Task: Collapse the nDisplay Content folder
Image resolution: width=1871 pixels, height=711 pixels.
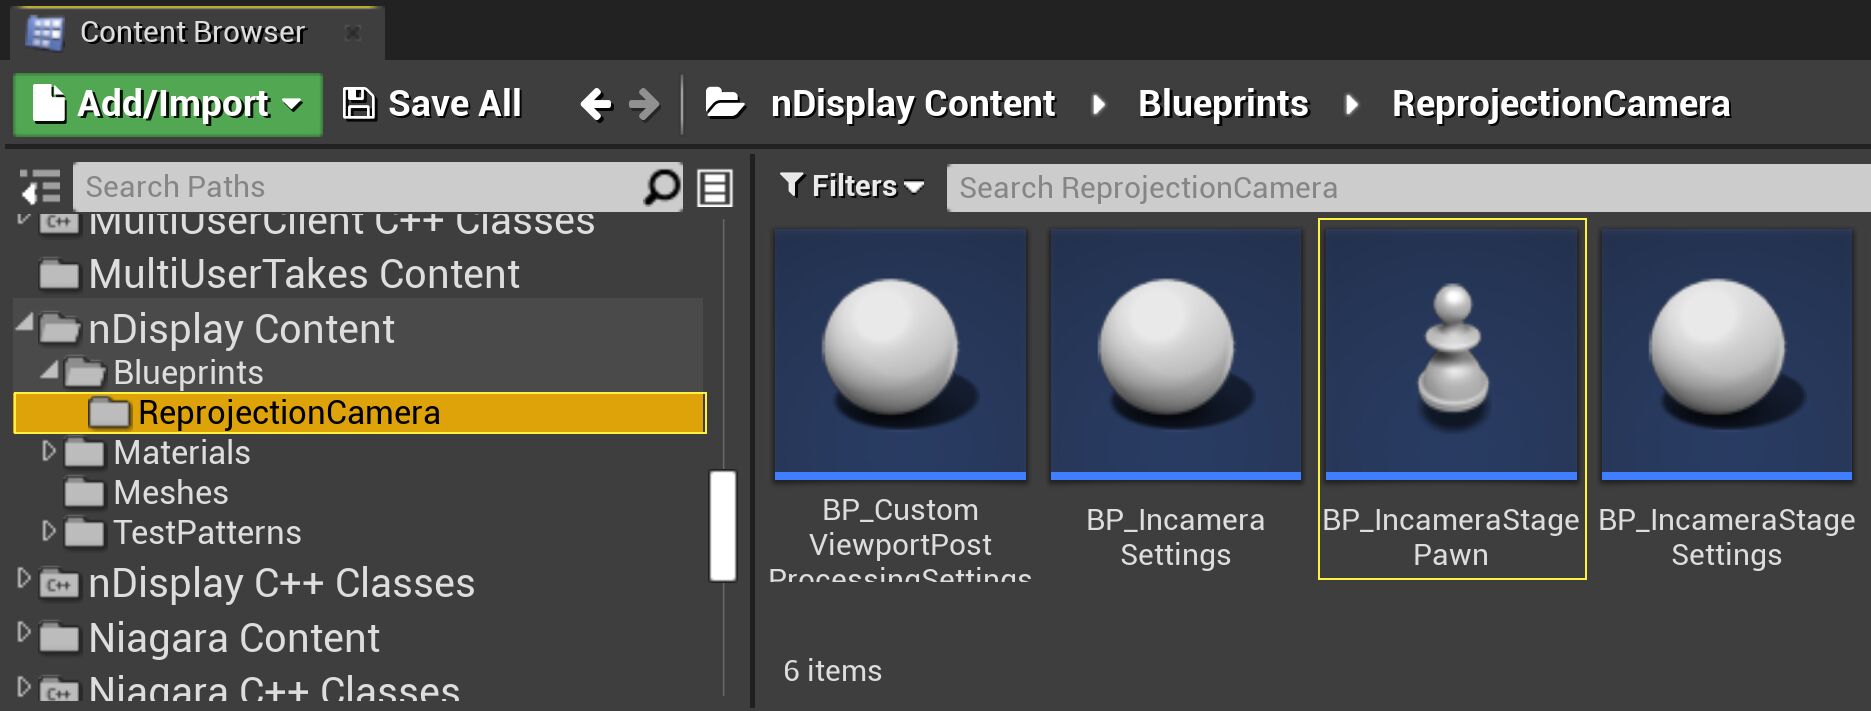Action: [25, 323]
